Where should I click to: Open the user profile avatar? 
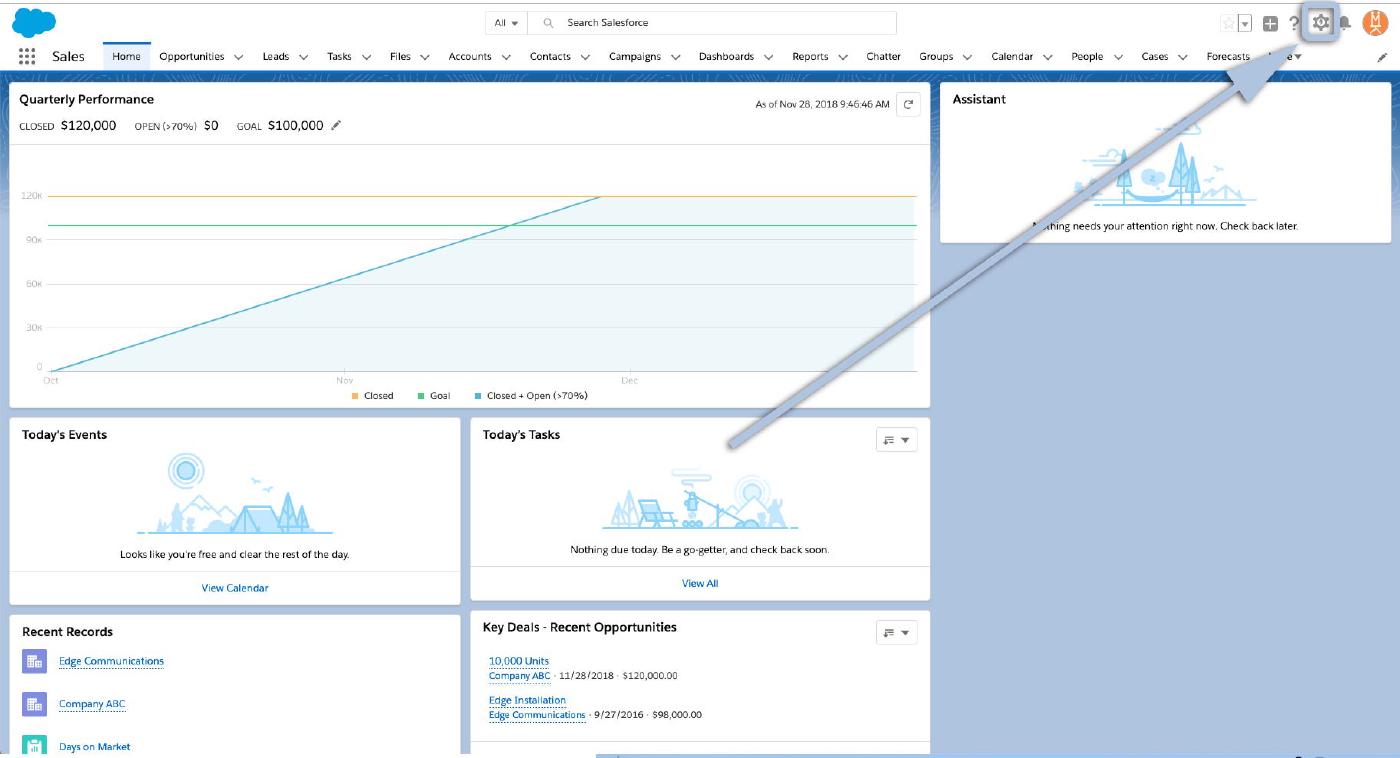1375,22
